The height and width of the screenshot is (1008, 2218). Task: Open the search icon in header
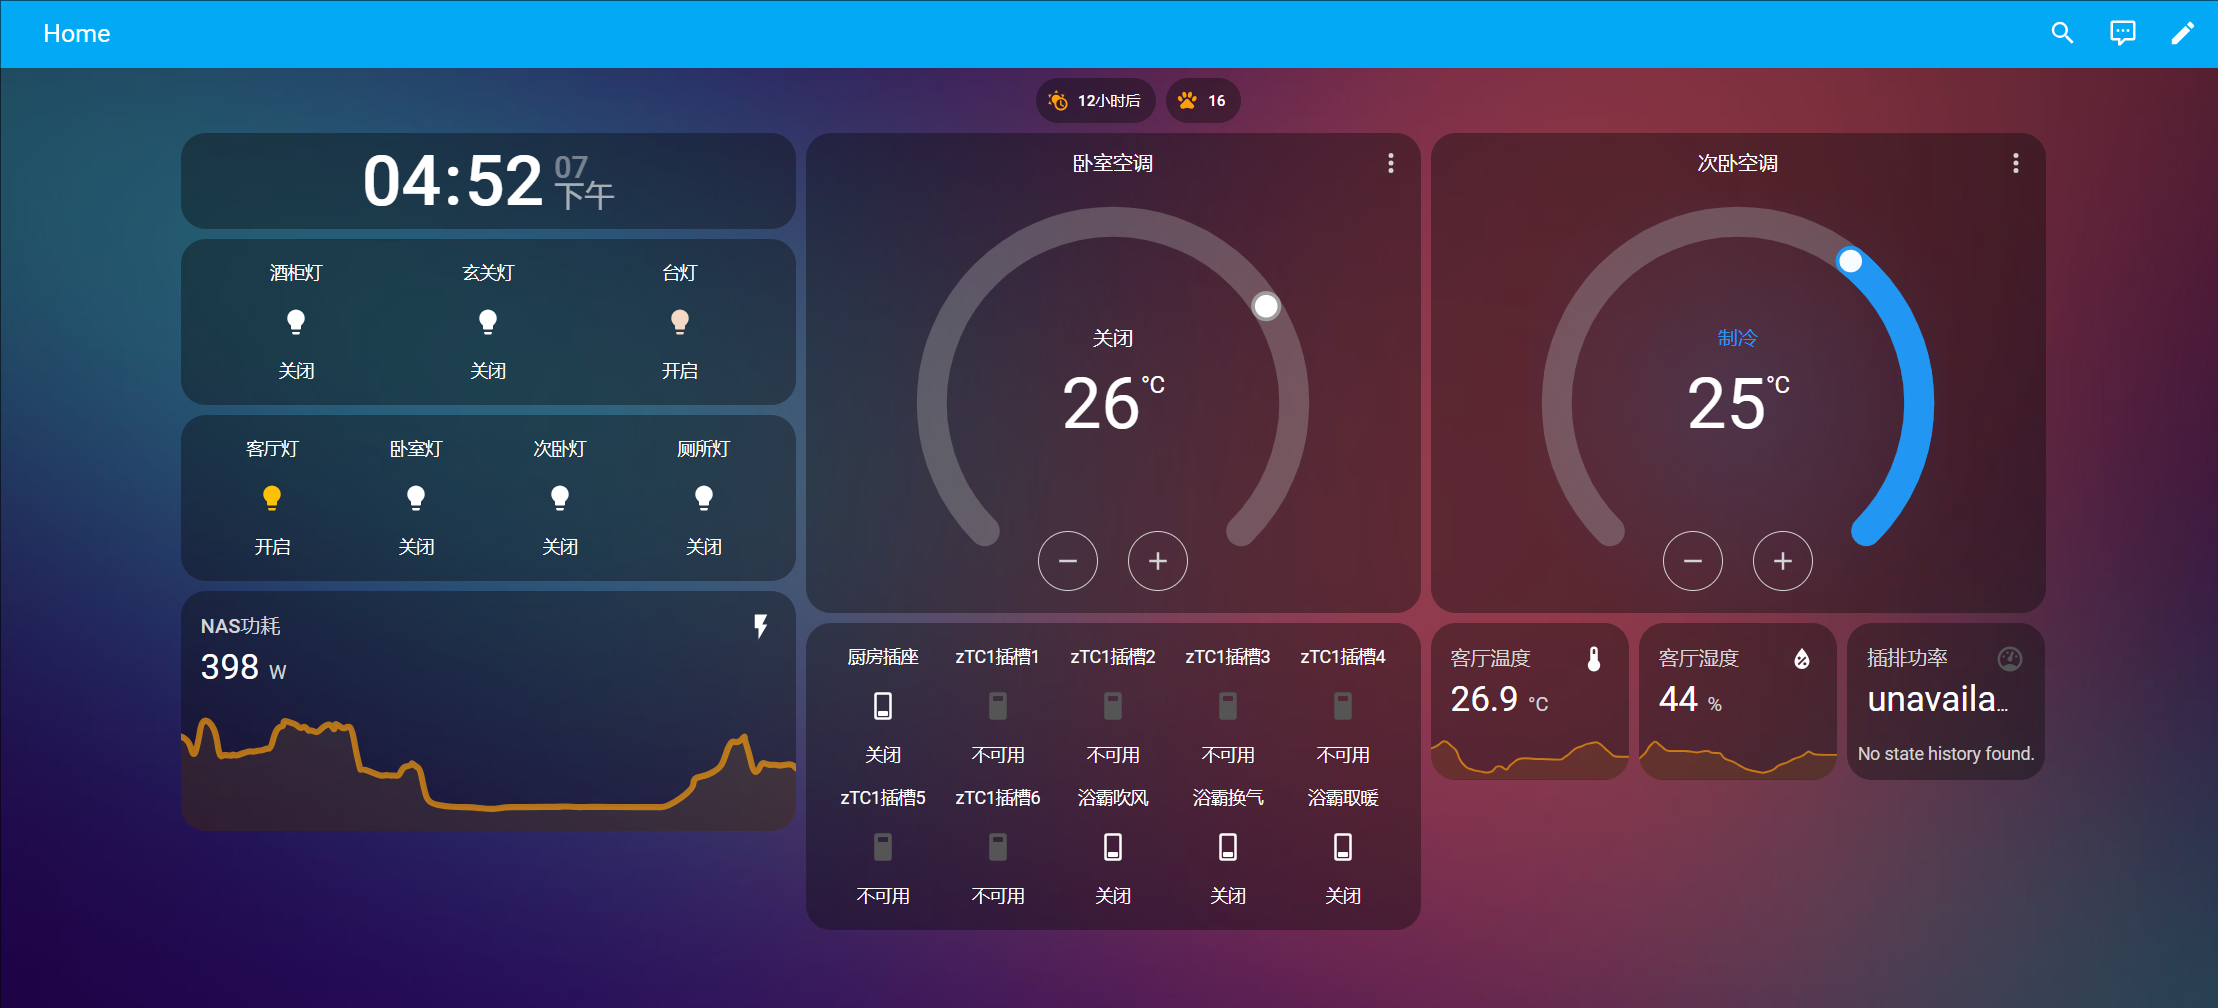tap(2062, 33)
